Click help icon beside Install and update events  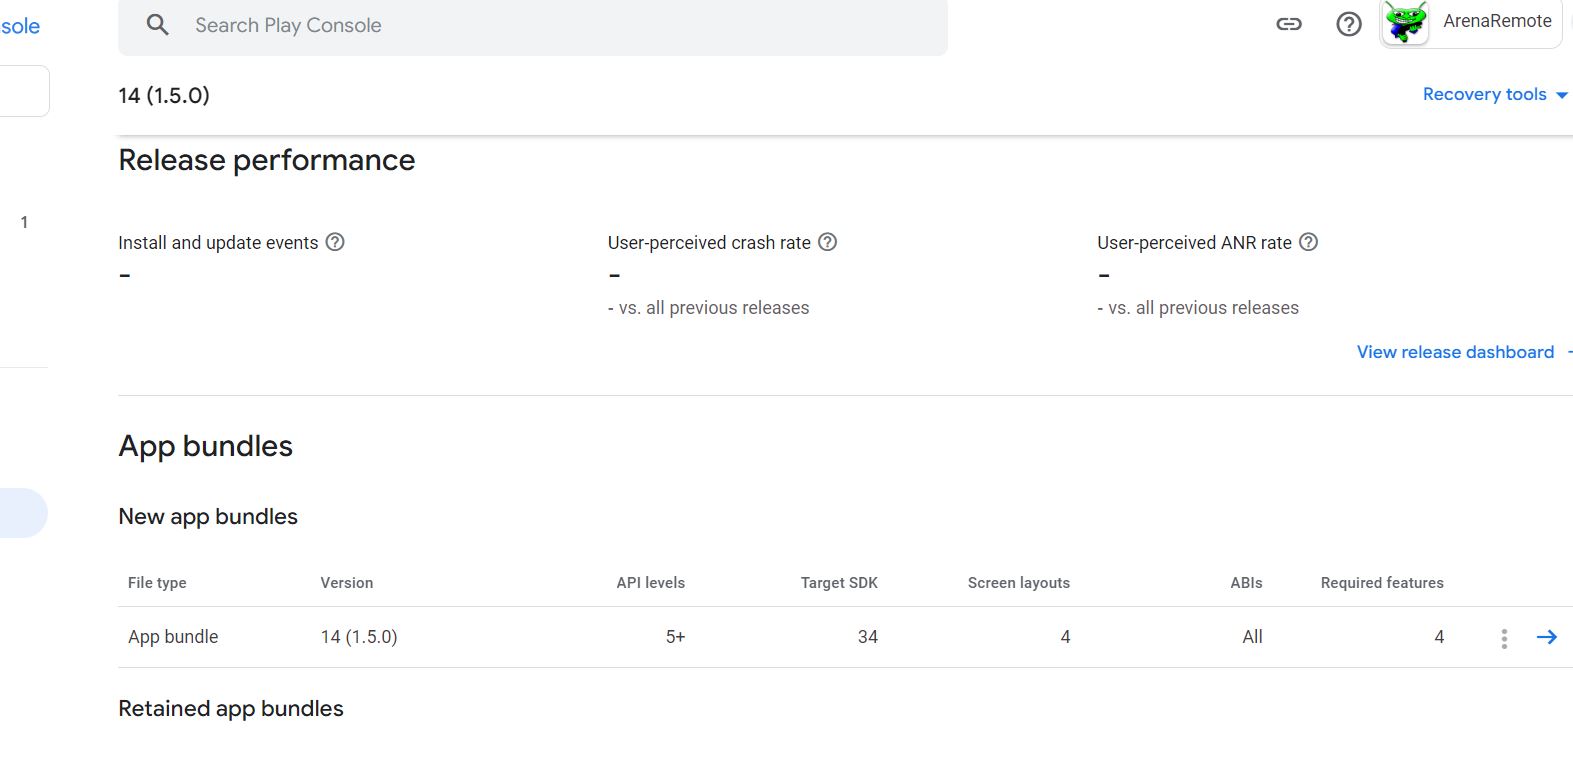pyautogui.click(x=336, y=242)
